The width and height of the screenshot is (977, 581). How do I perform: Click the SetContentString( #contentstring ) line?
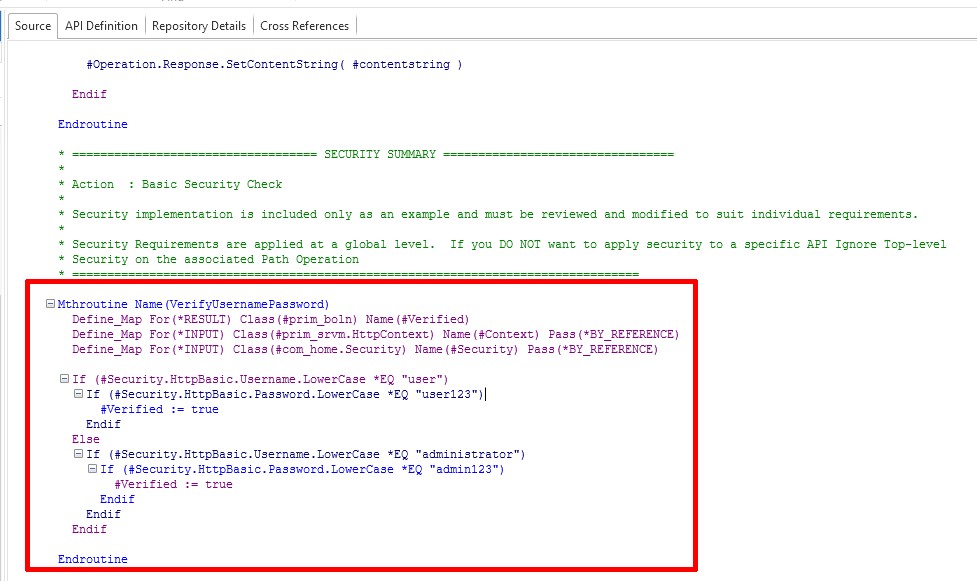[274, 64]
